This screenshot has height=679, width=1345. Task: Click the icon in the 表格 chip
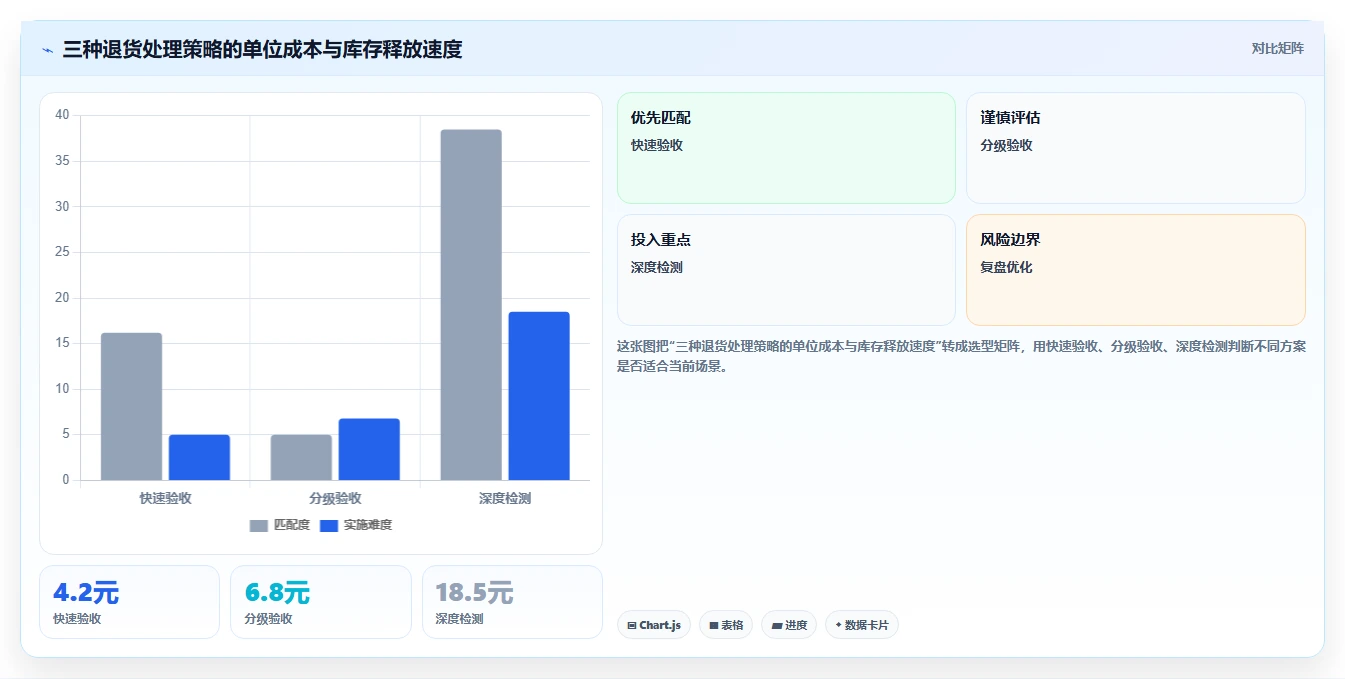pyautogui.click(x=714, y=626)
